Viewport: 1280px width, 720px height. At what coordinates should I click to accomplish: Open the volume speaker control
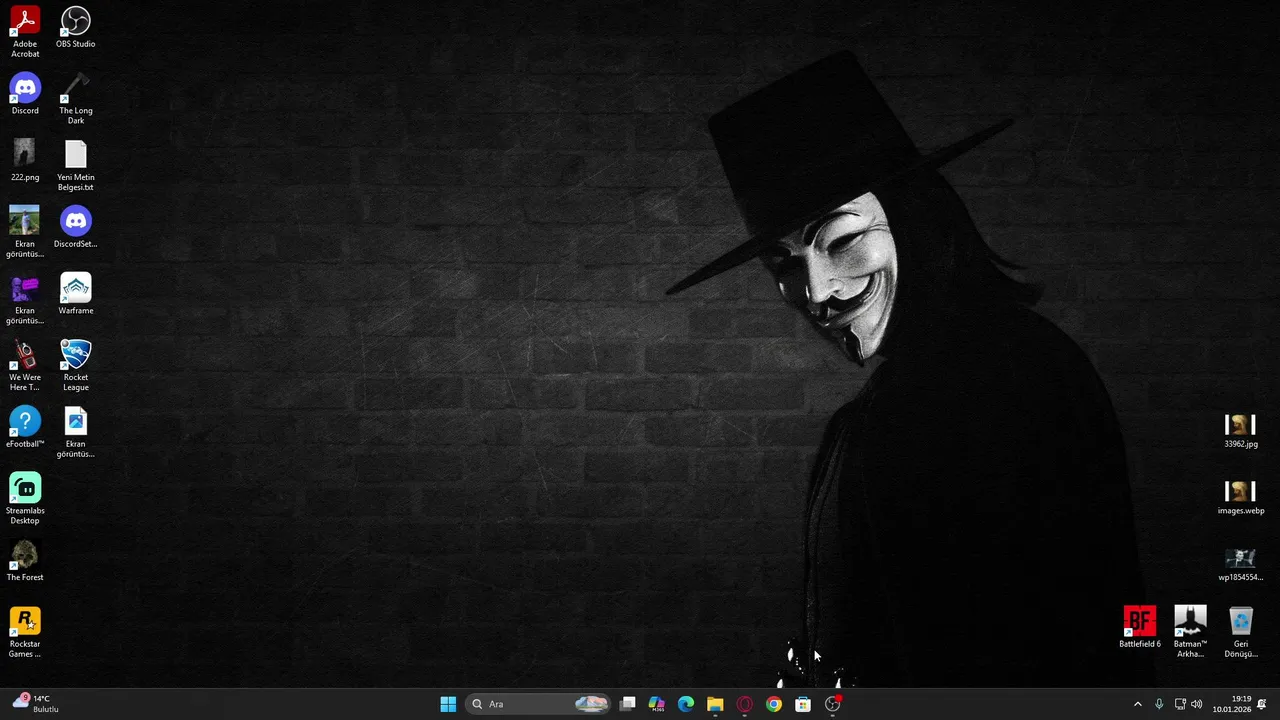(x=1198, y=704)
